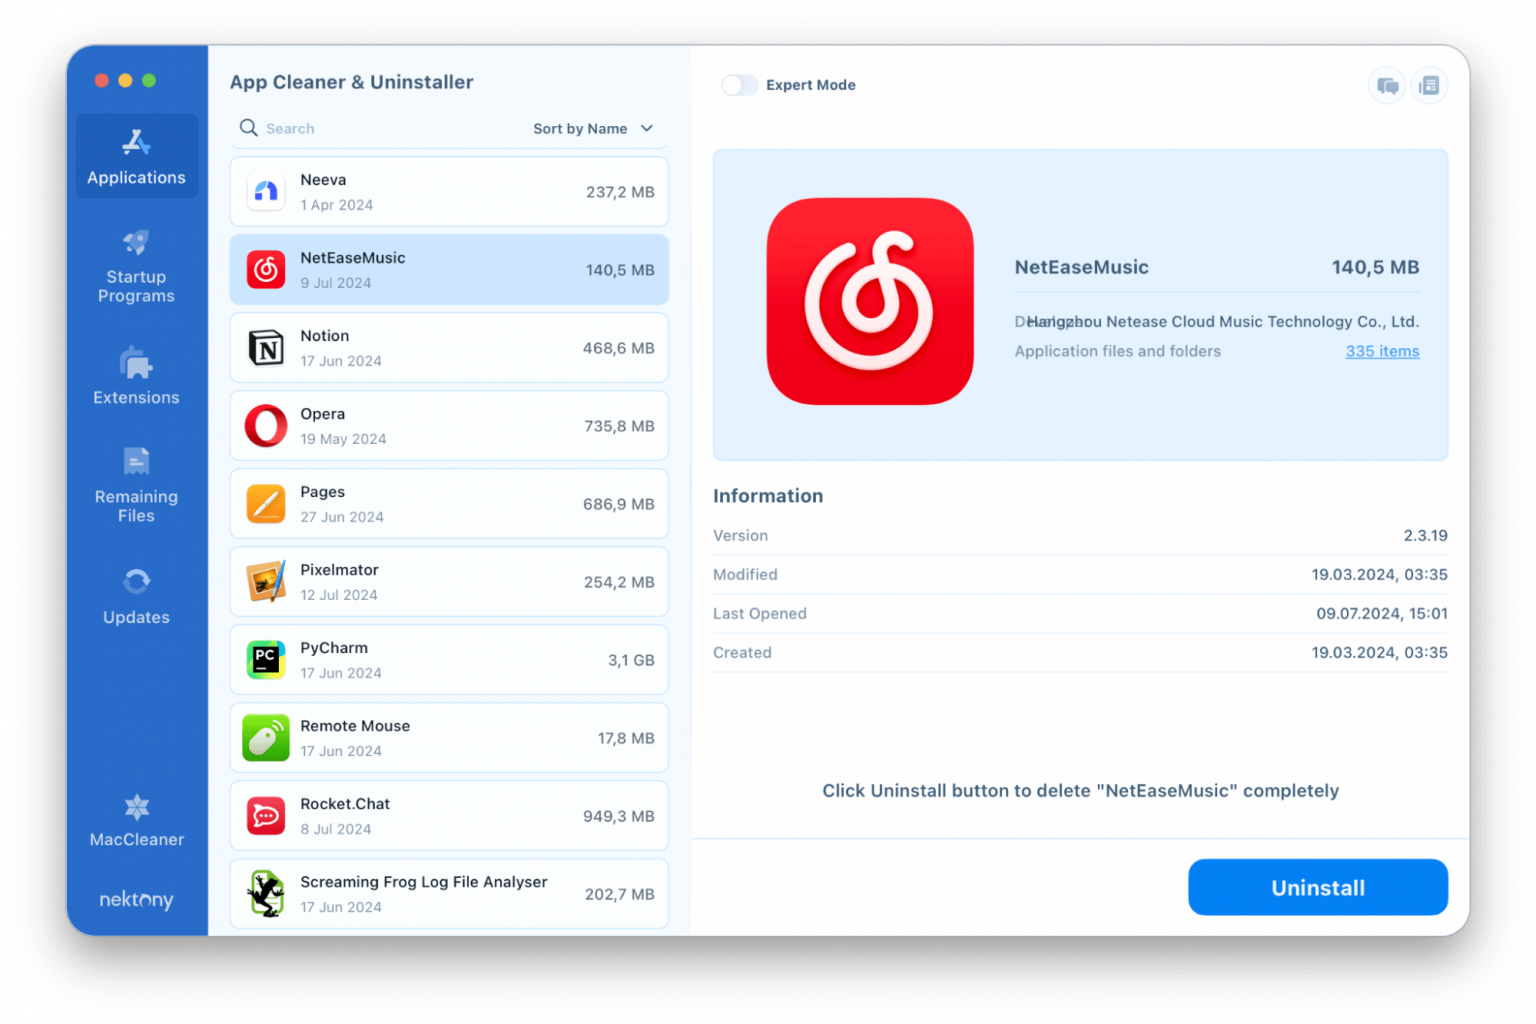Open the Sort by Name dropdown

pyautogui.click(x=580, y=129)
